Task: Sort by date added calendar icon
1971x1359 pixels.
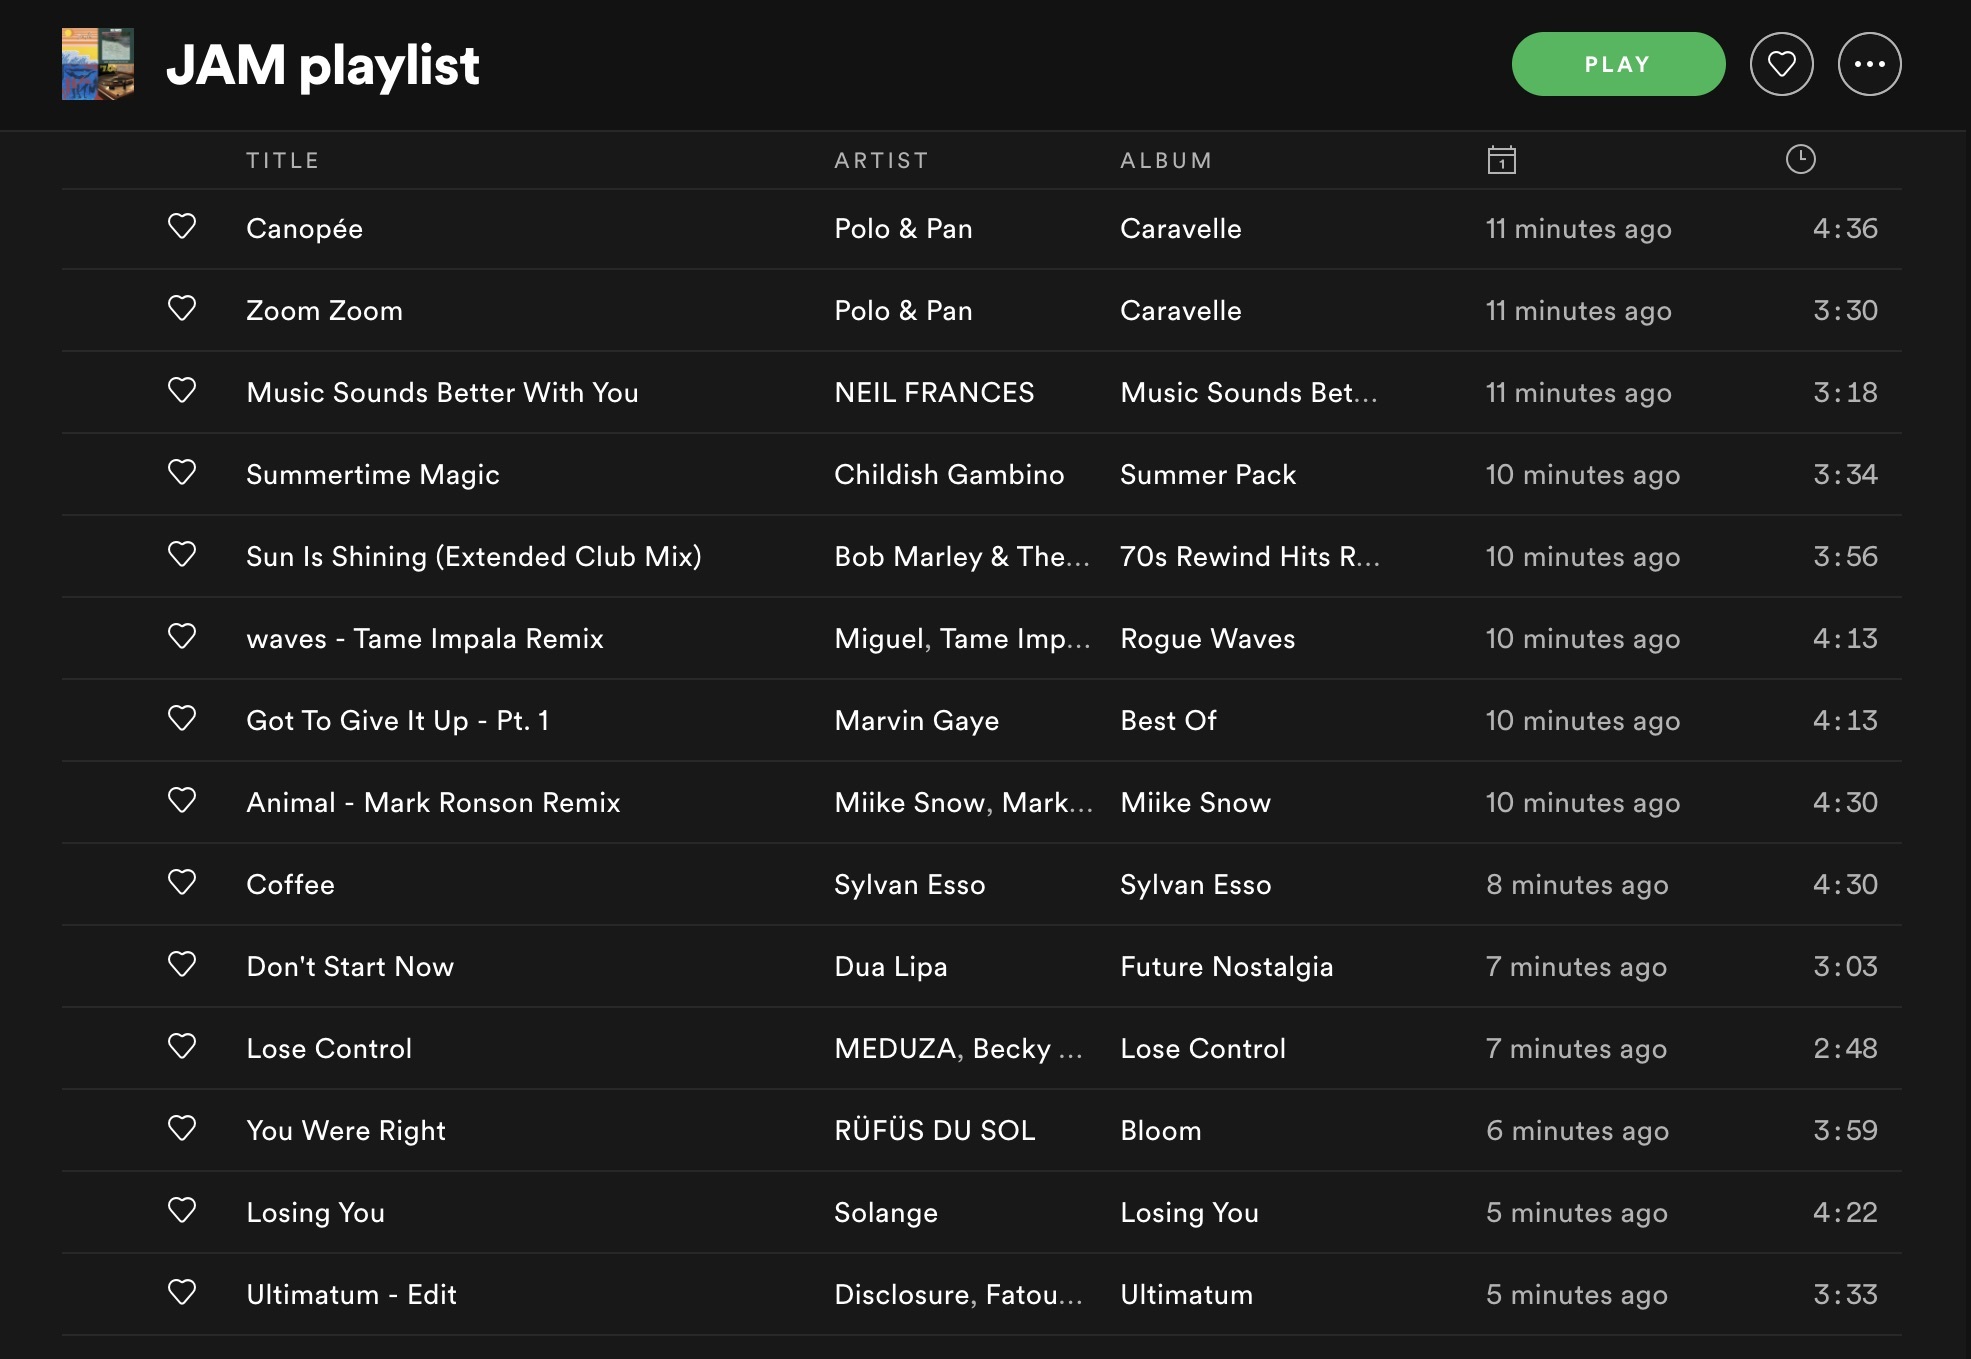Action: [1501, 160]
